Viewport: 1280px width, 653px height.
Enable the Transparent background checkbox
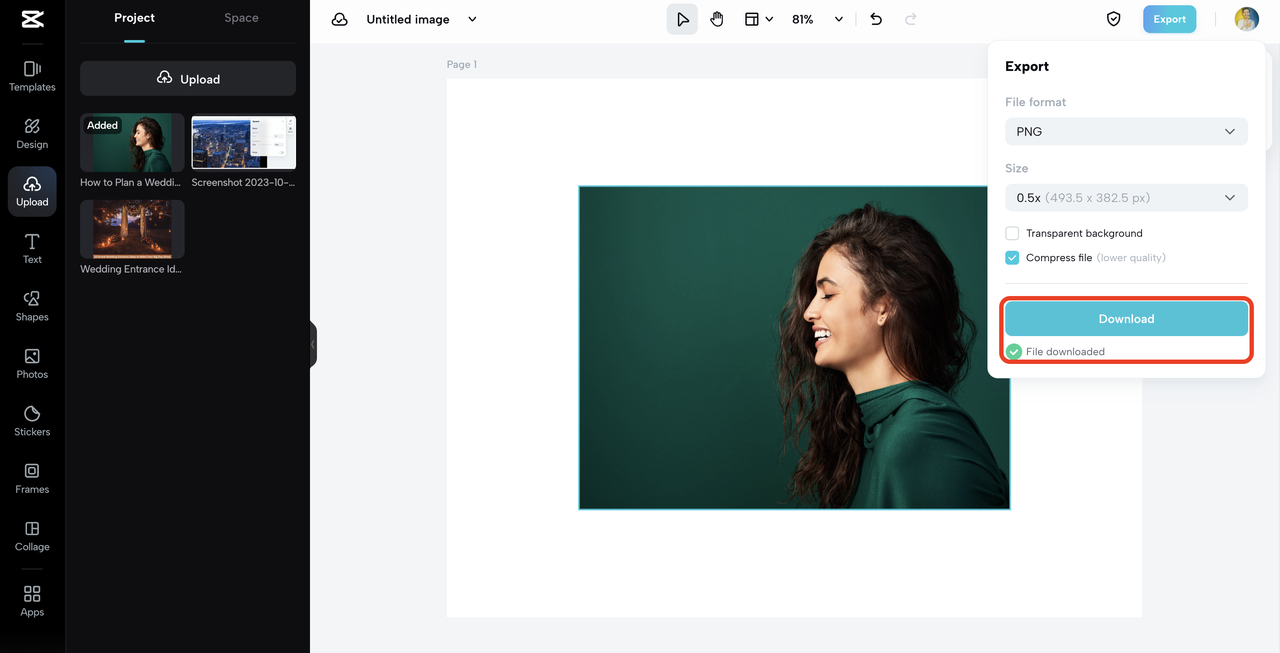pos(1012,233)
